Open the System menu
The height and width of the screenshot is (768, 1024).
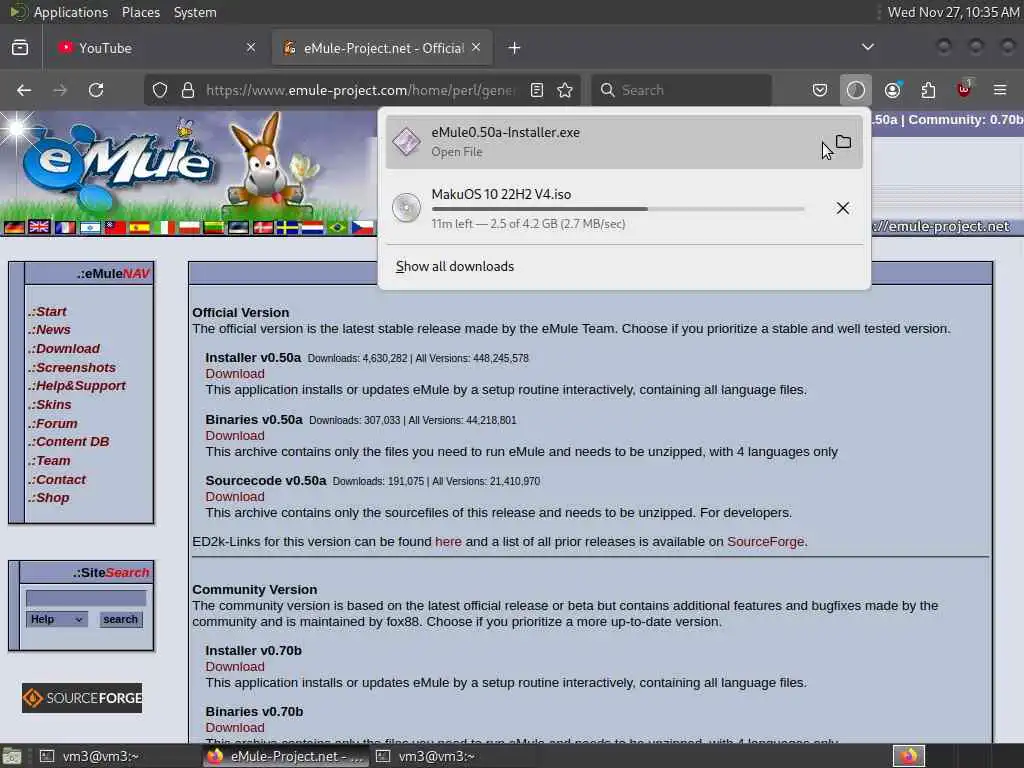195,12
